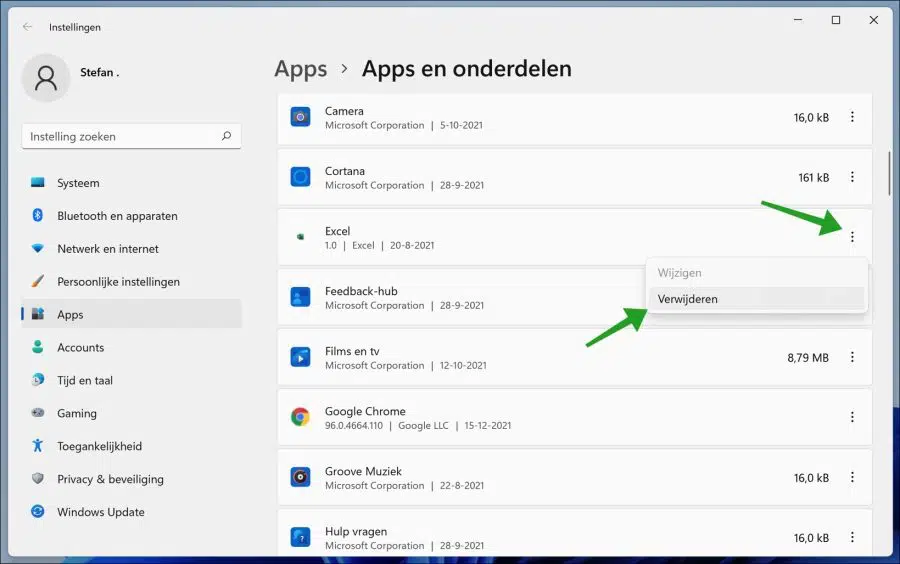Image resolution: width=900 pixels, height=564 pixels.
Task: Open Persoonlijke instellingen category
Action: coord(131,282)
